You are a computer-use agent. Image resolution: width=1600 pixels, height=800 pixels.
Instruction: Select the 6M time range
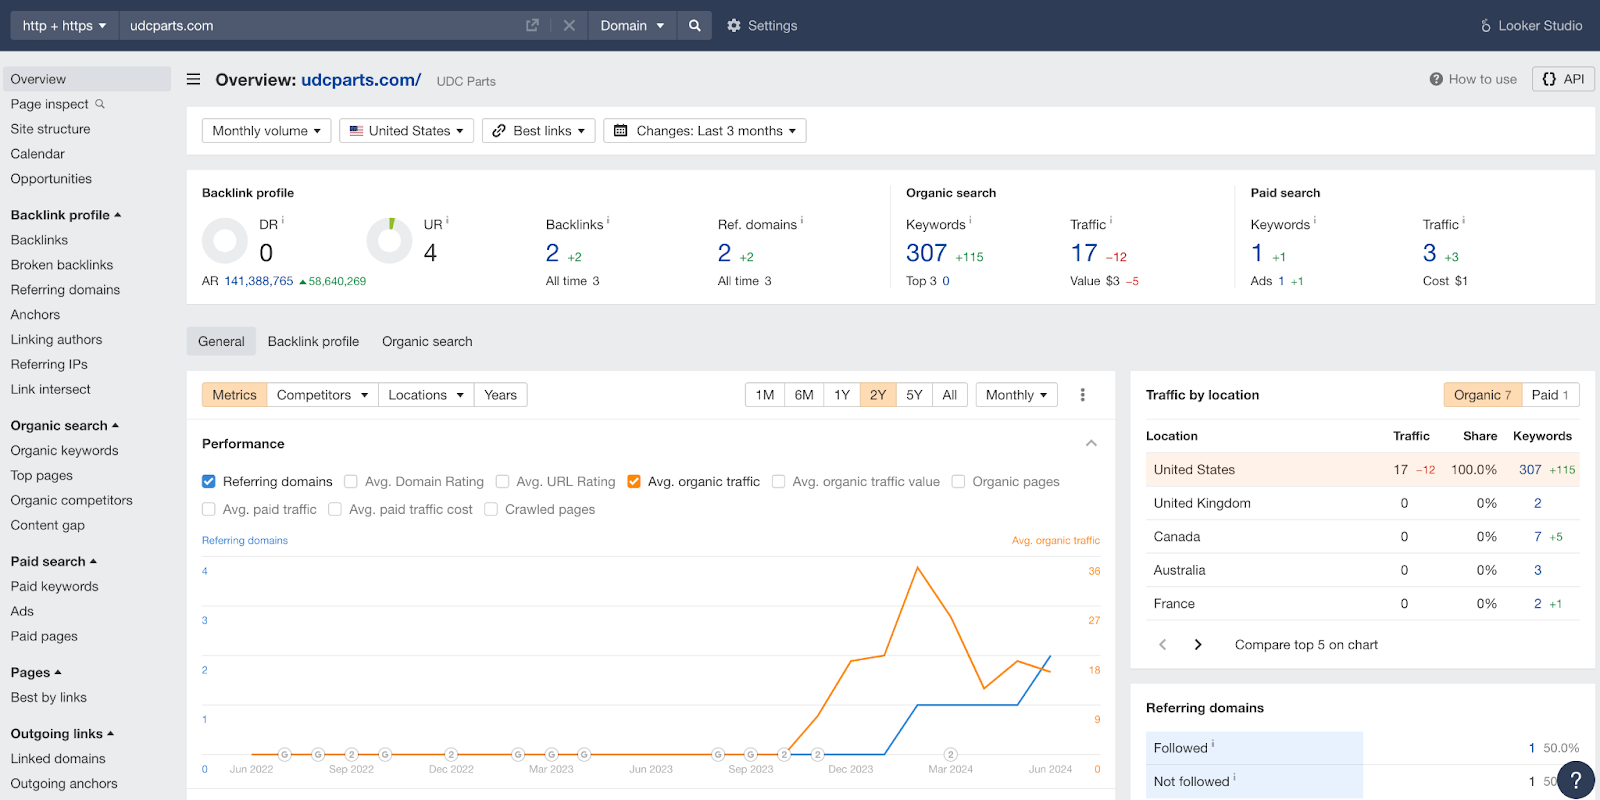[x=804, y=395]
